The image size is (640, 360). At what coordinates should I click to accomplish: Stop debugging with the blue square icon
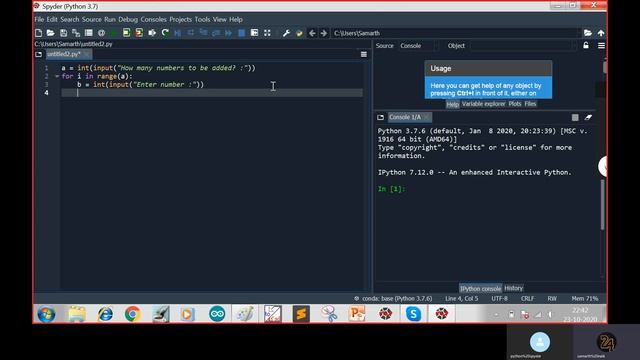click(241, 33)
